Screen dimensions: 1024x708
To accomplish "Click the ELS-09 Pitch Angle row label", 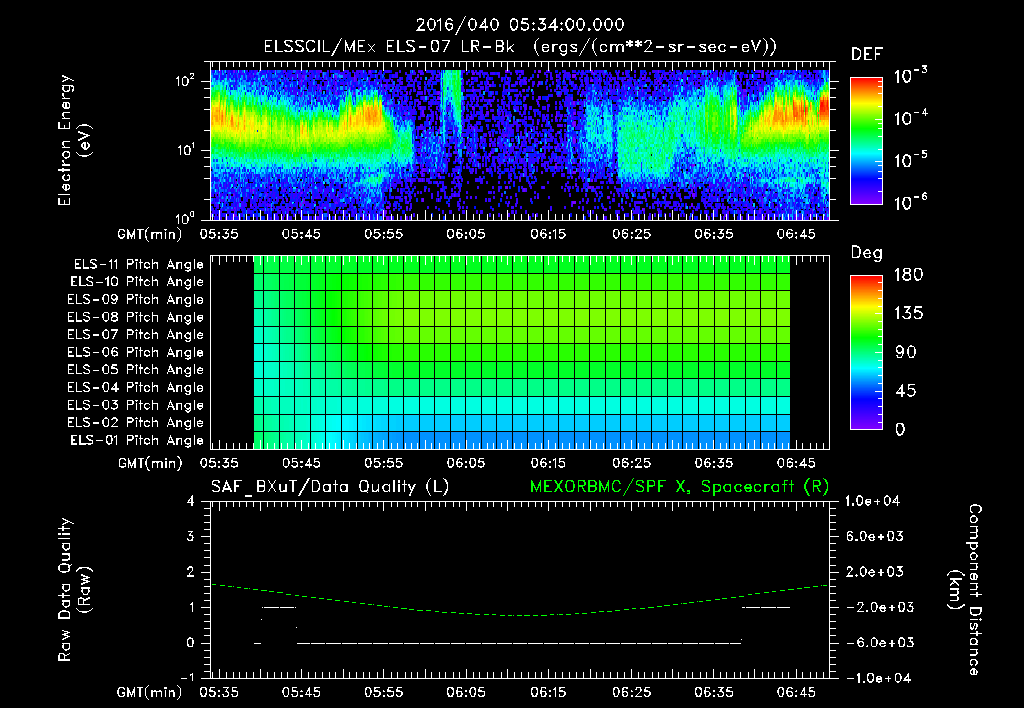I will 135,299.
